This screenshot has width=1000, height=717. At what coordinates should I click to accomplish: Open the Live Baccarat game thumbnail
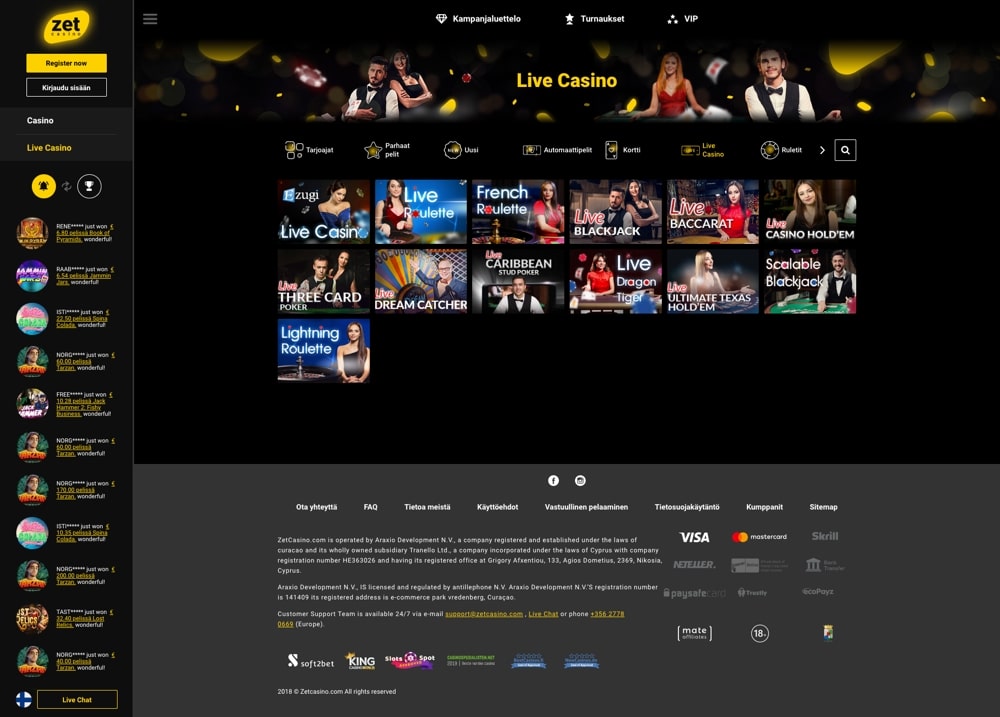(713, 212)
